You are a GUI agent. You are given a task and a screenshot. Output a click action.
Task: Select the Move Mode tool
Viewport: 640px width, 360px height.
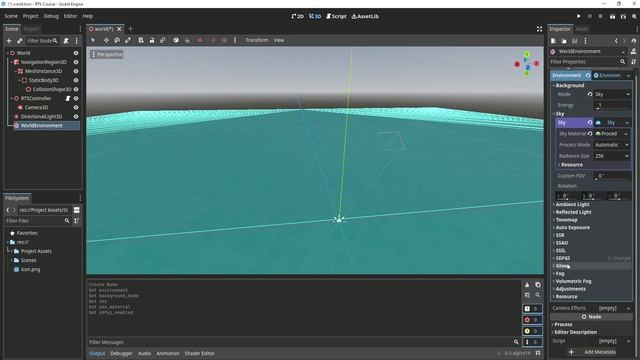[x=106, y=40]
